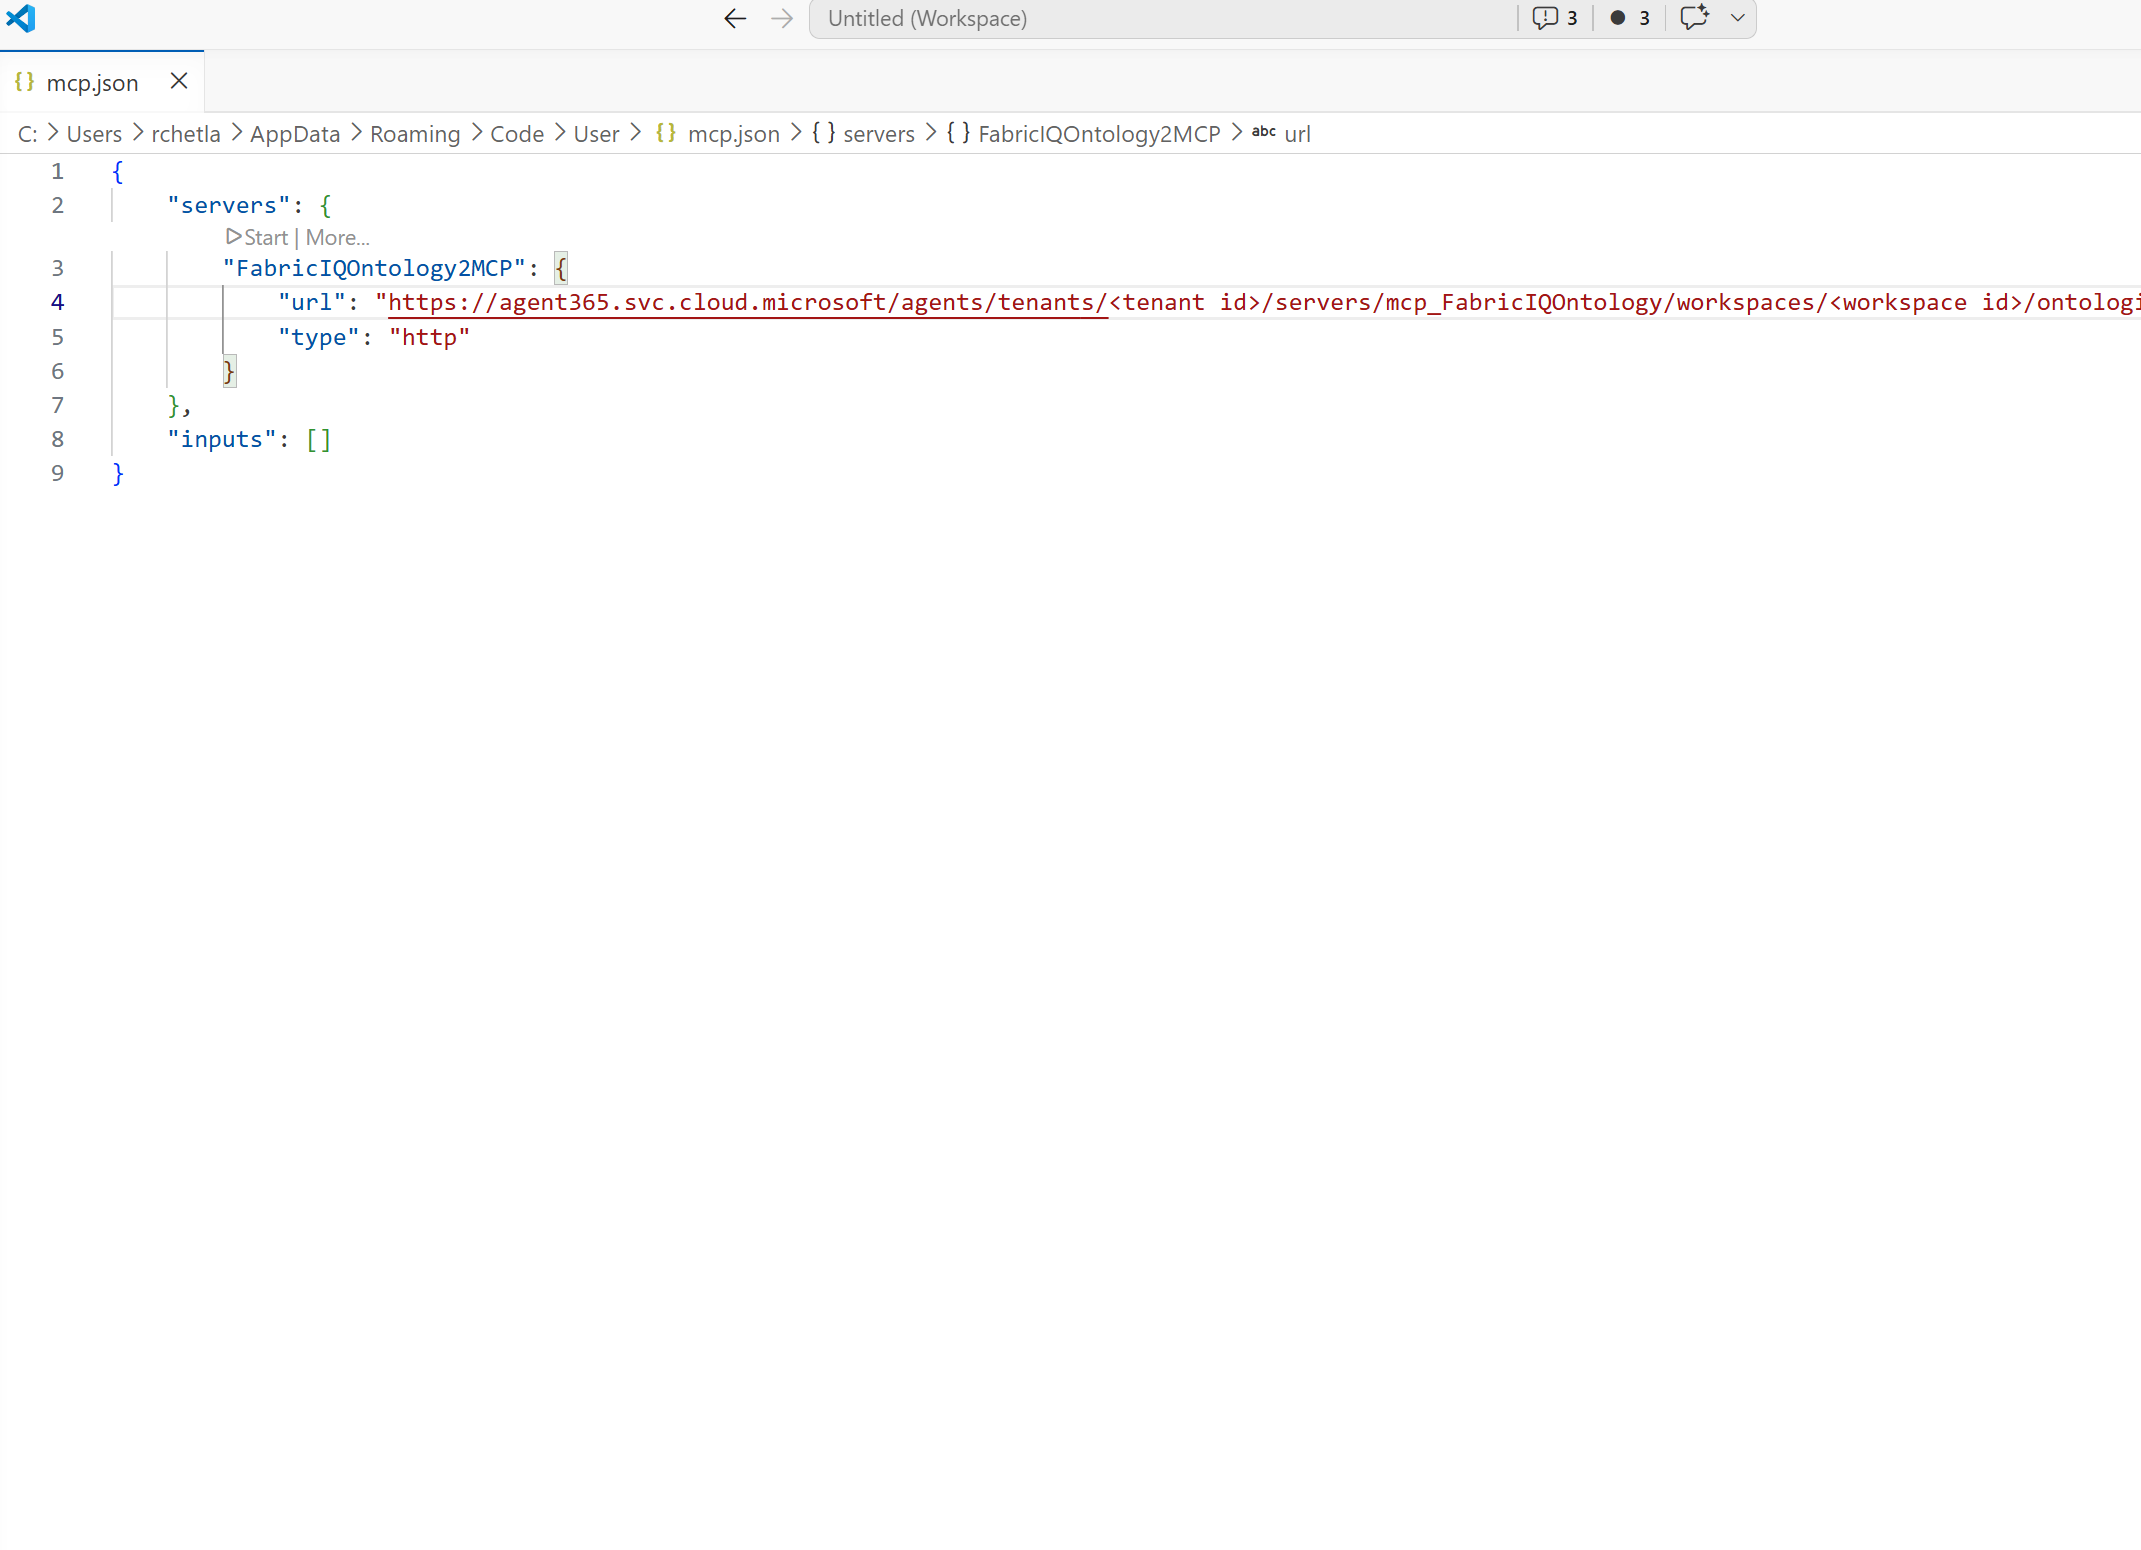Click the closing brace on line 6

tap(229, 371)
